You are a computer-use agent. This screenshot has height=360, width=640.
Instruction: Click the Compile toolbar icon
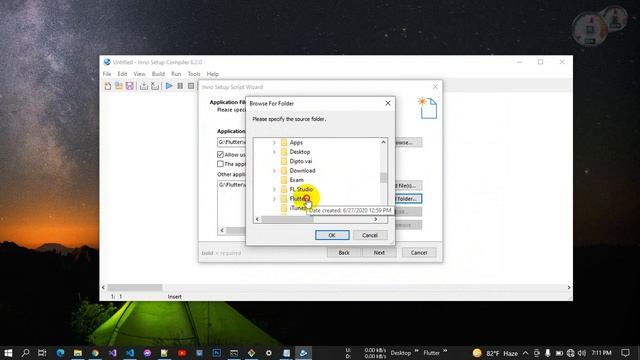point(144,86)
